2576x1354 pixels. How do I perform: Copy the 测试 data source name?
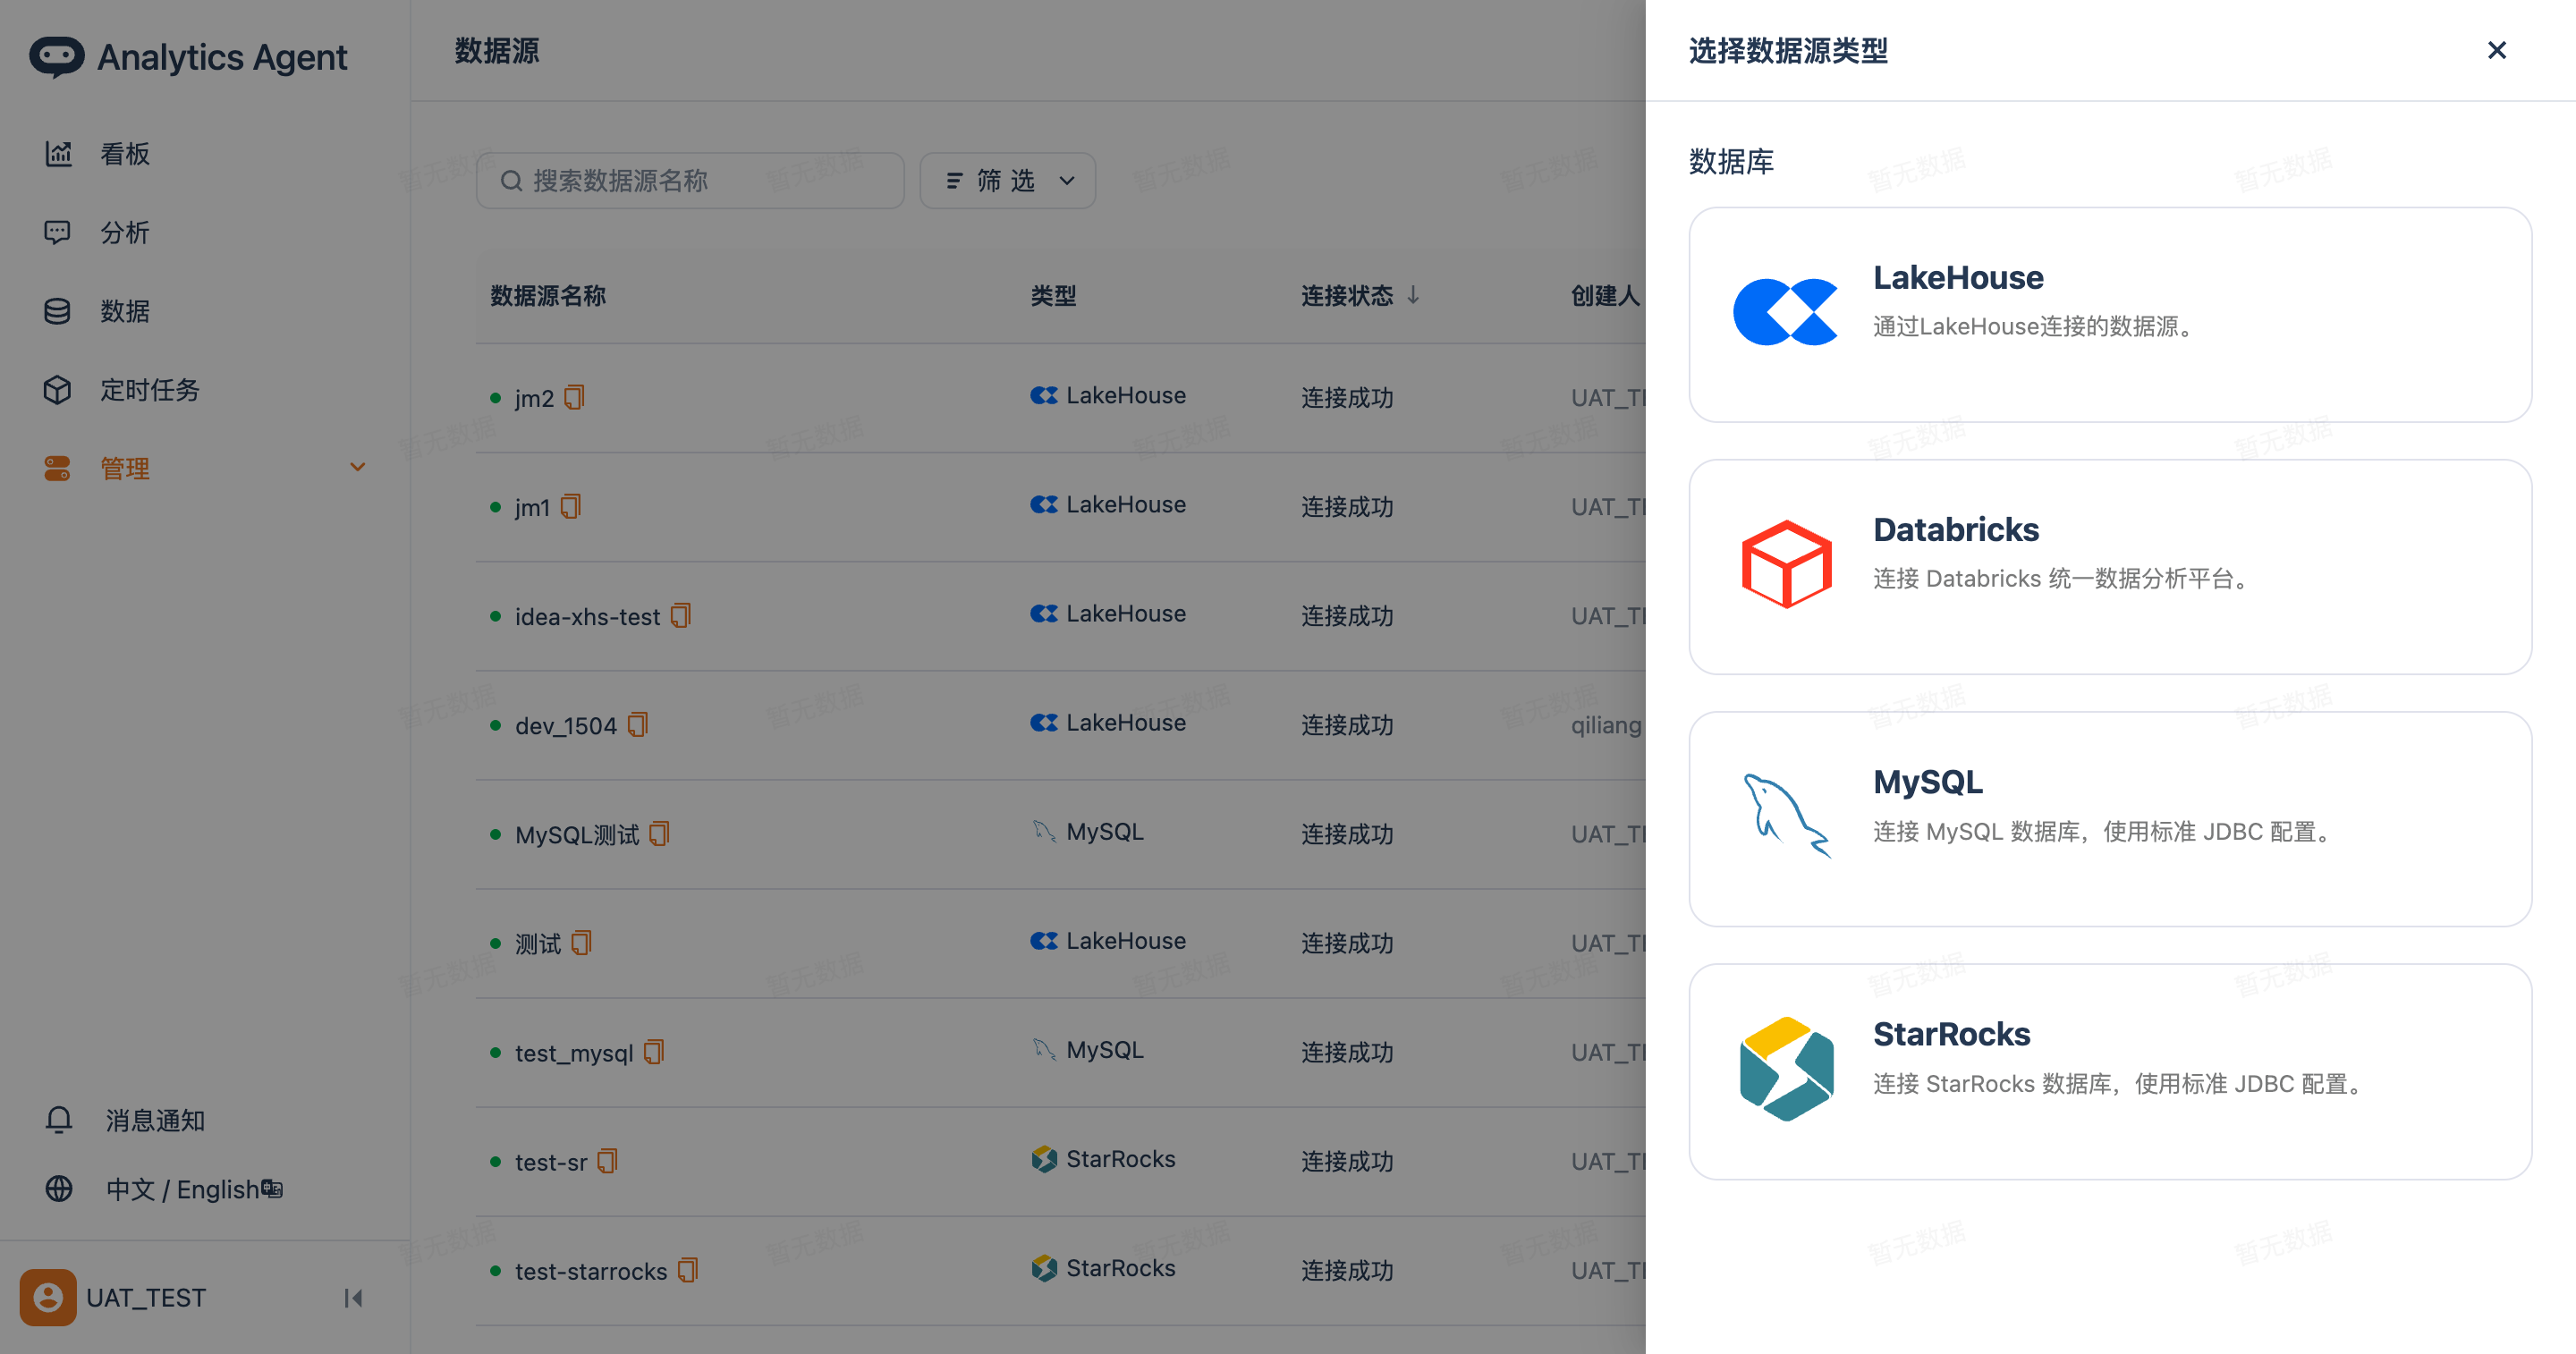582,943
